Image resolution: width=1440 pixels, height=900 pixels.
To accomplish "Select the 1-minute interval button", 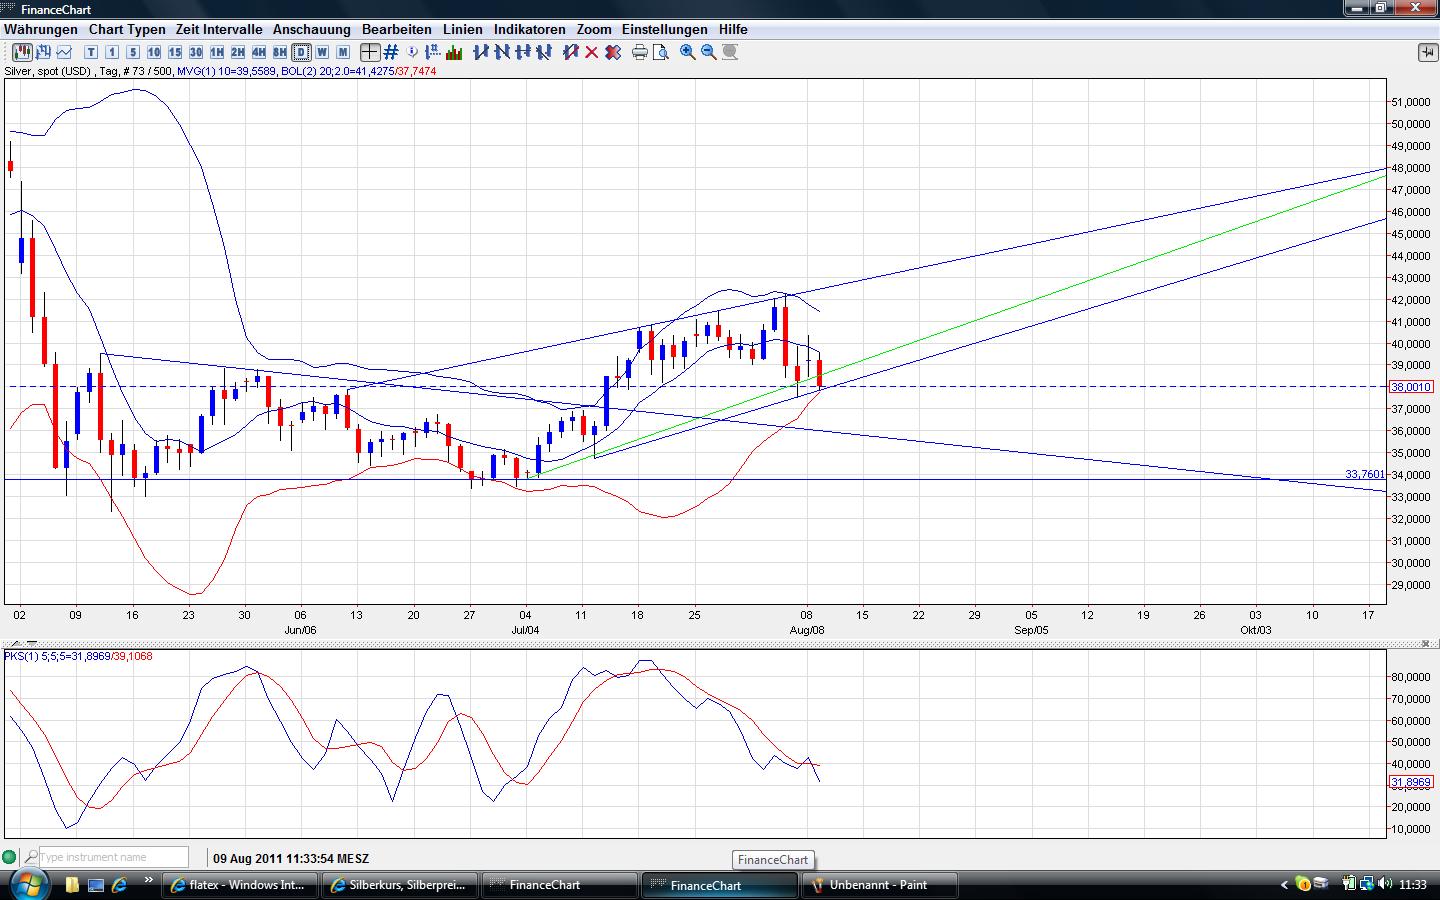I will point(112,52).
